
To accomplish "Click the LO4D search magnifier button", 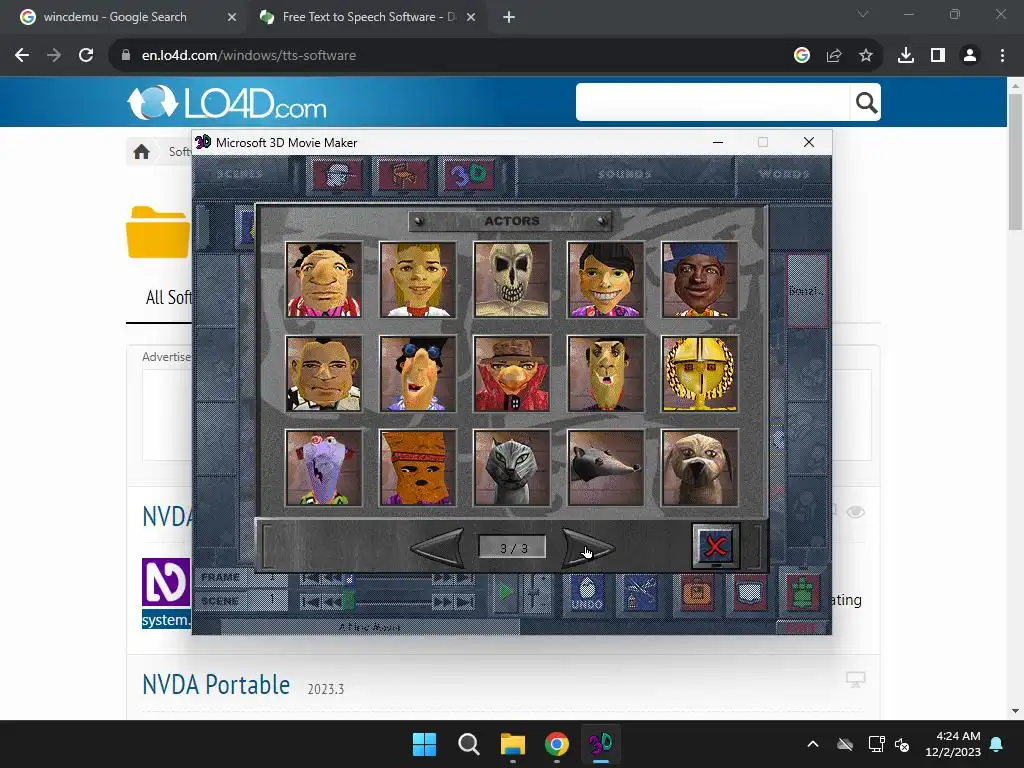I will [x=866, y=102].
